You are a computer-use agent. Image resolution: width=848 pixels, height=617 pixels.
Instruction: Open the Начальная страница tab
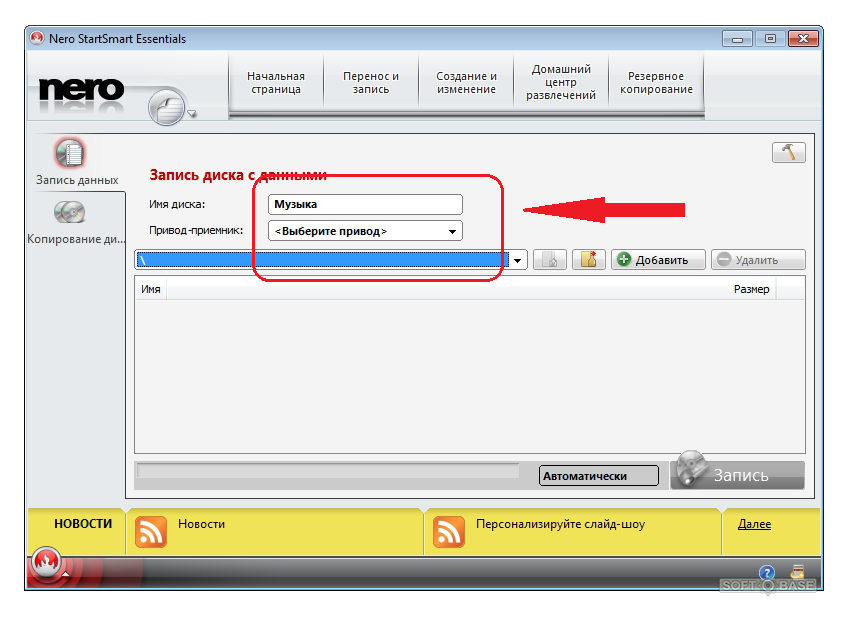pyautogui.click(x=276, y=83)
